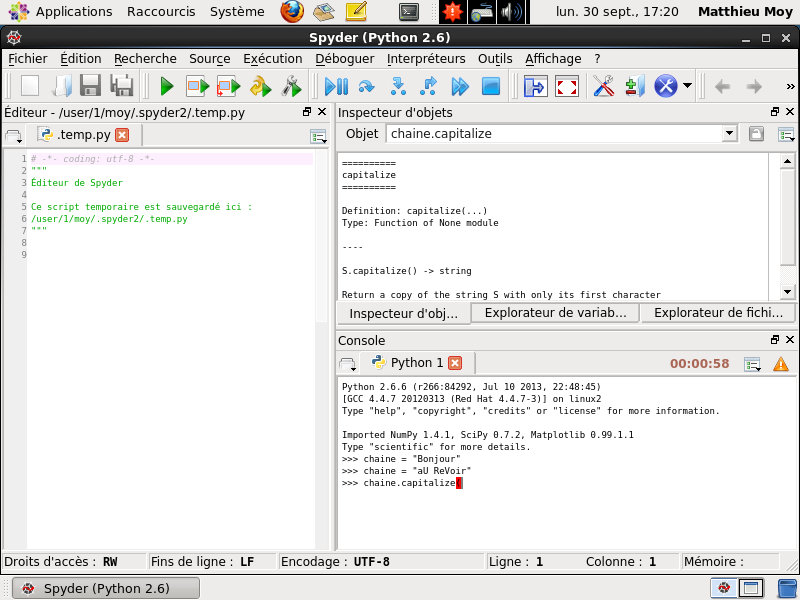This screenshot has height=600, width=800.
Task: Open the editor tab list dropdown
Action: (x=13, y=136)
